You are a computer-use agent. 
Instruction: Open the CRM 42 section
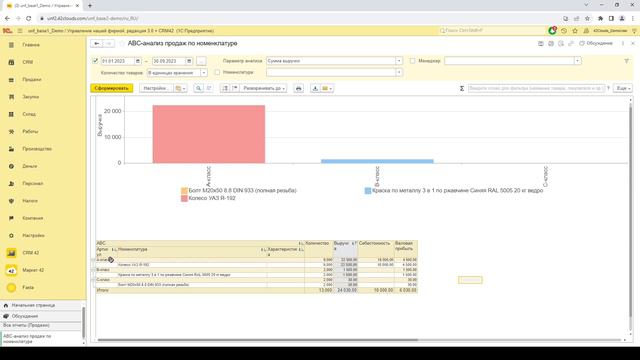[31, 253]
